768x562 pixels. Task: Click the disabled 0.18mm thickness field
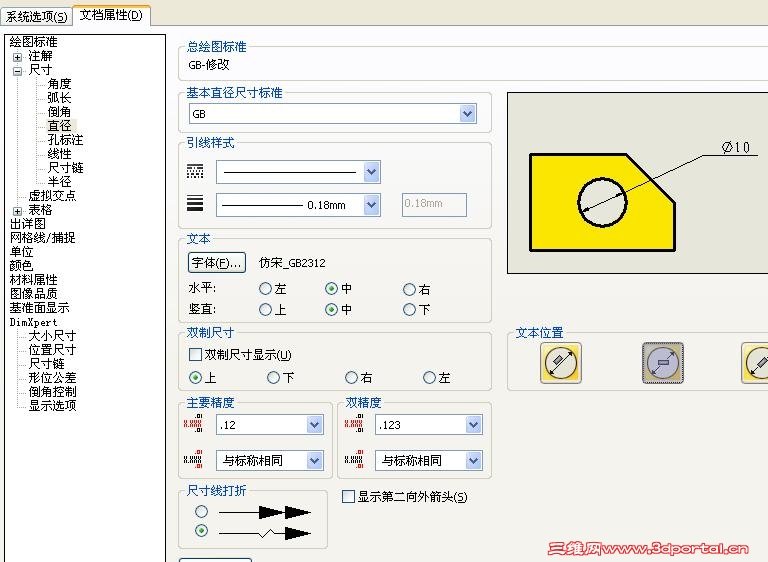(434, 205)
